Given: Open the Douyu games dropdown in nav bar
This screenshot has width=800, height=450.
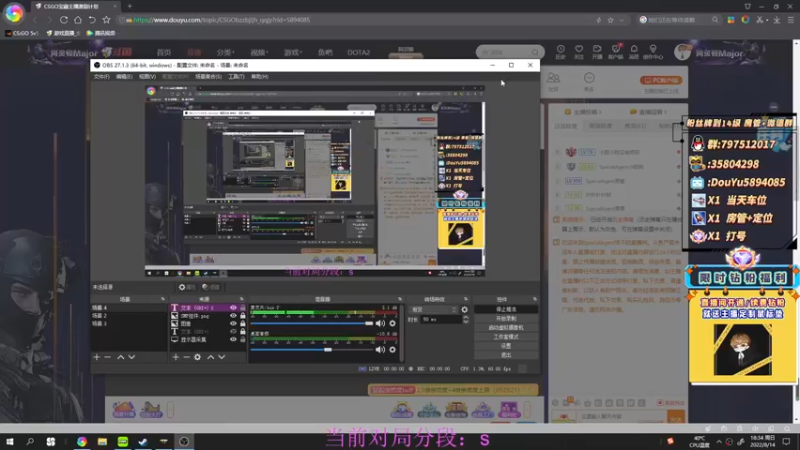Looking at the screenshot, I should click(293, 52).
